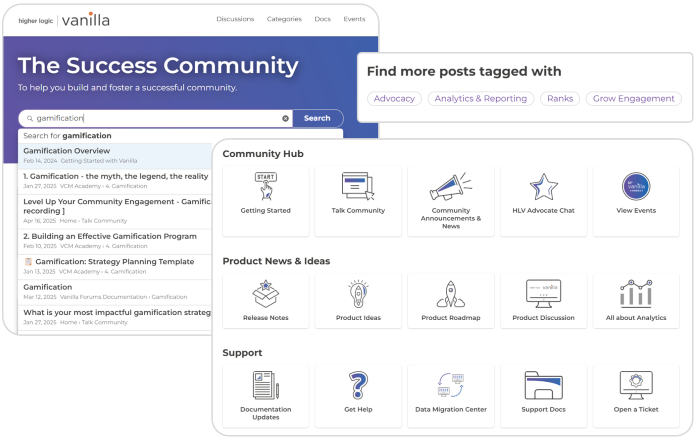This screenshot has height=440, width=700.
Task: Open the 'Gamification' documentation result
Action: pyautogui.click(x=115, y=291)
